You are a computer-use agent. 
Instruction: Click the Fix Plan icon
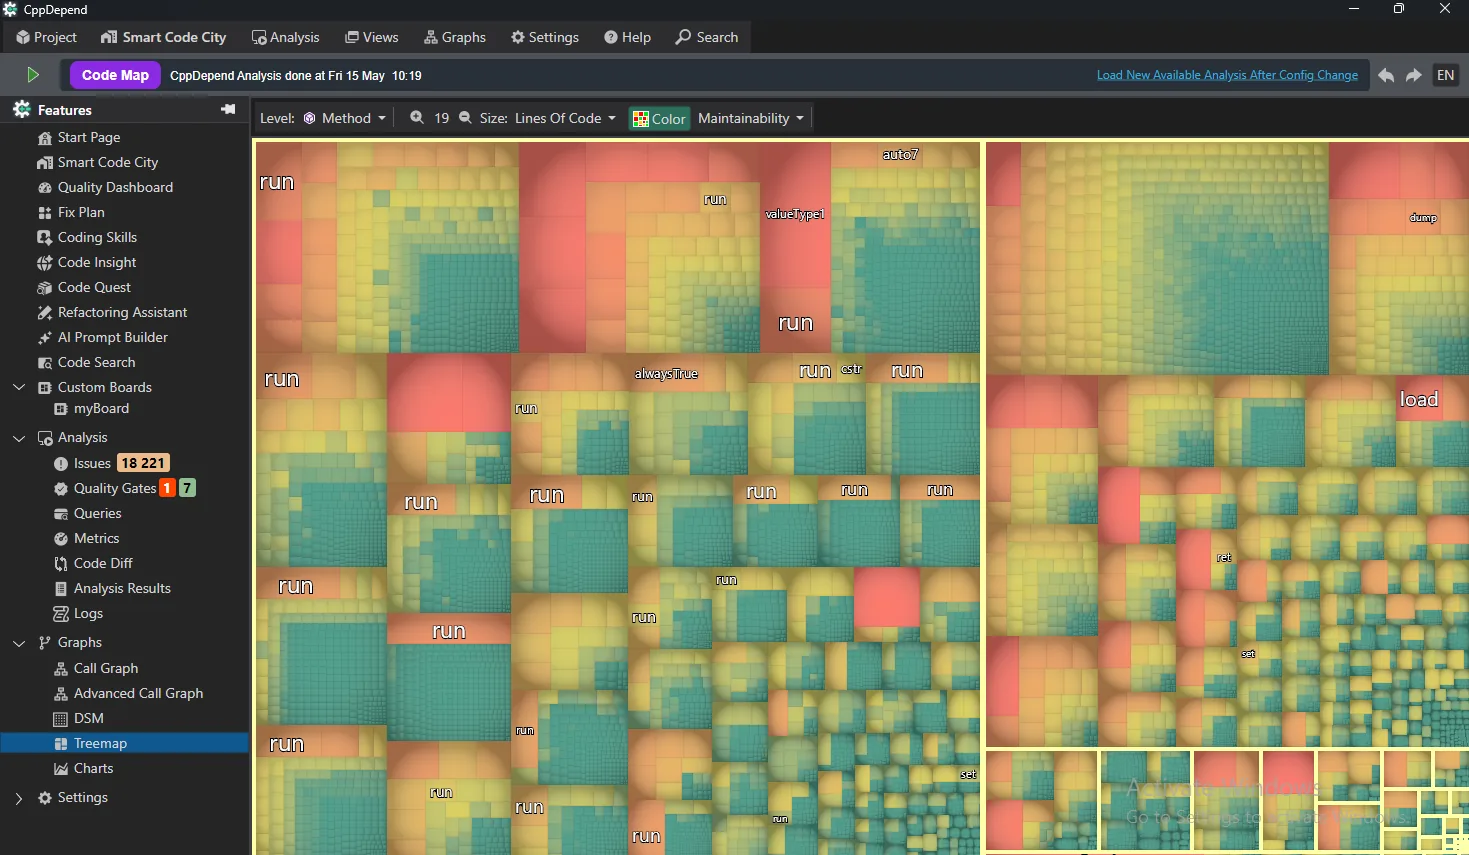[x=44, y=213]
